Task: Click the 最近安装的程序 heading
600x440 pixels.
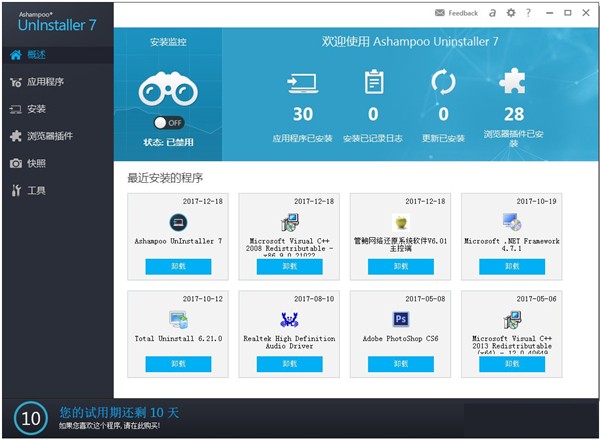Action: coord(165,178)
